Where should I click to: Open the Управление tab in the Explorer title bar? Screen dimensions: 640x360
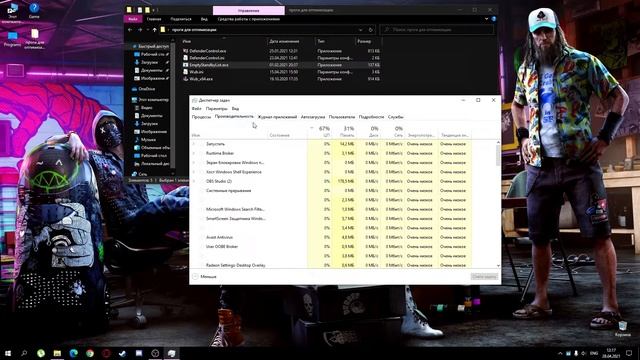(249, 10)
